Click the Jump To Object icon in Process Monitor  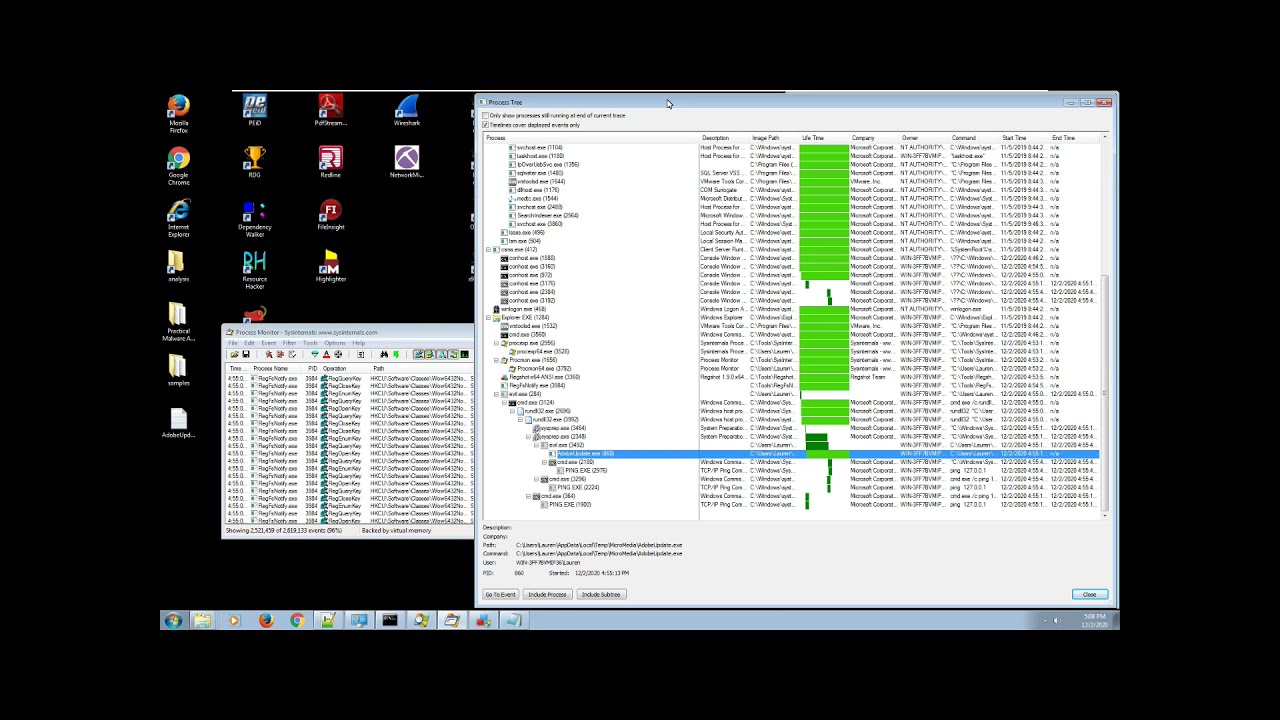point(396,355)
